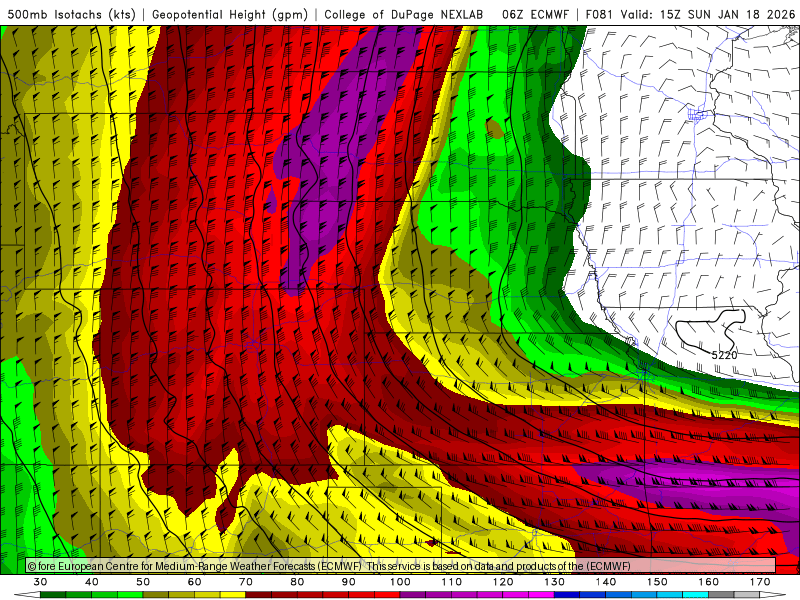Click the "Valid: 15Z SUN JAN 18 2026" text
The height and width of the screenshot is (600, 800).
click(707, 14)
